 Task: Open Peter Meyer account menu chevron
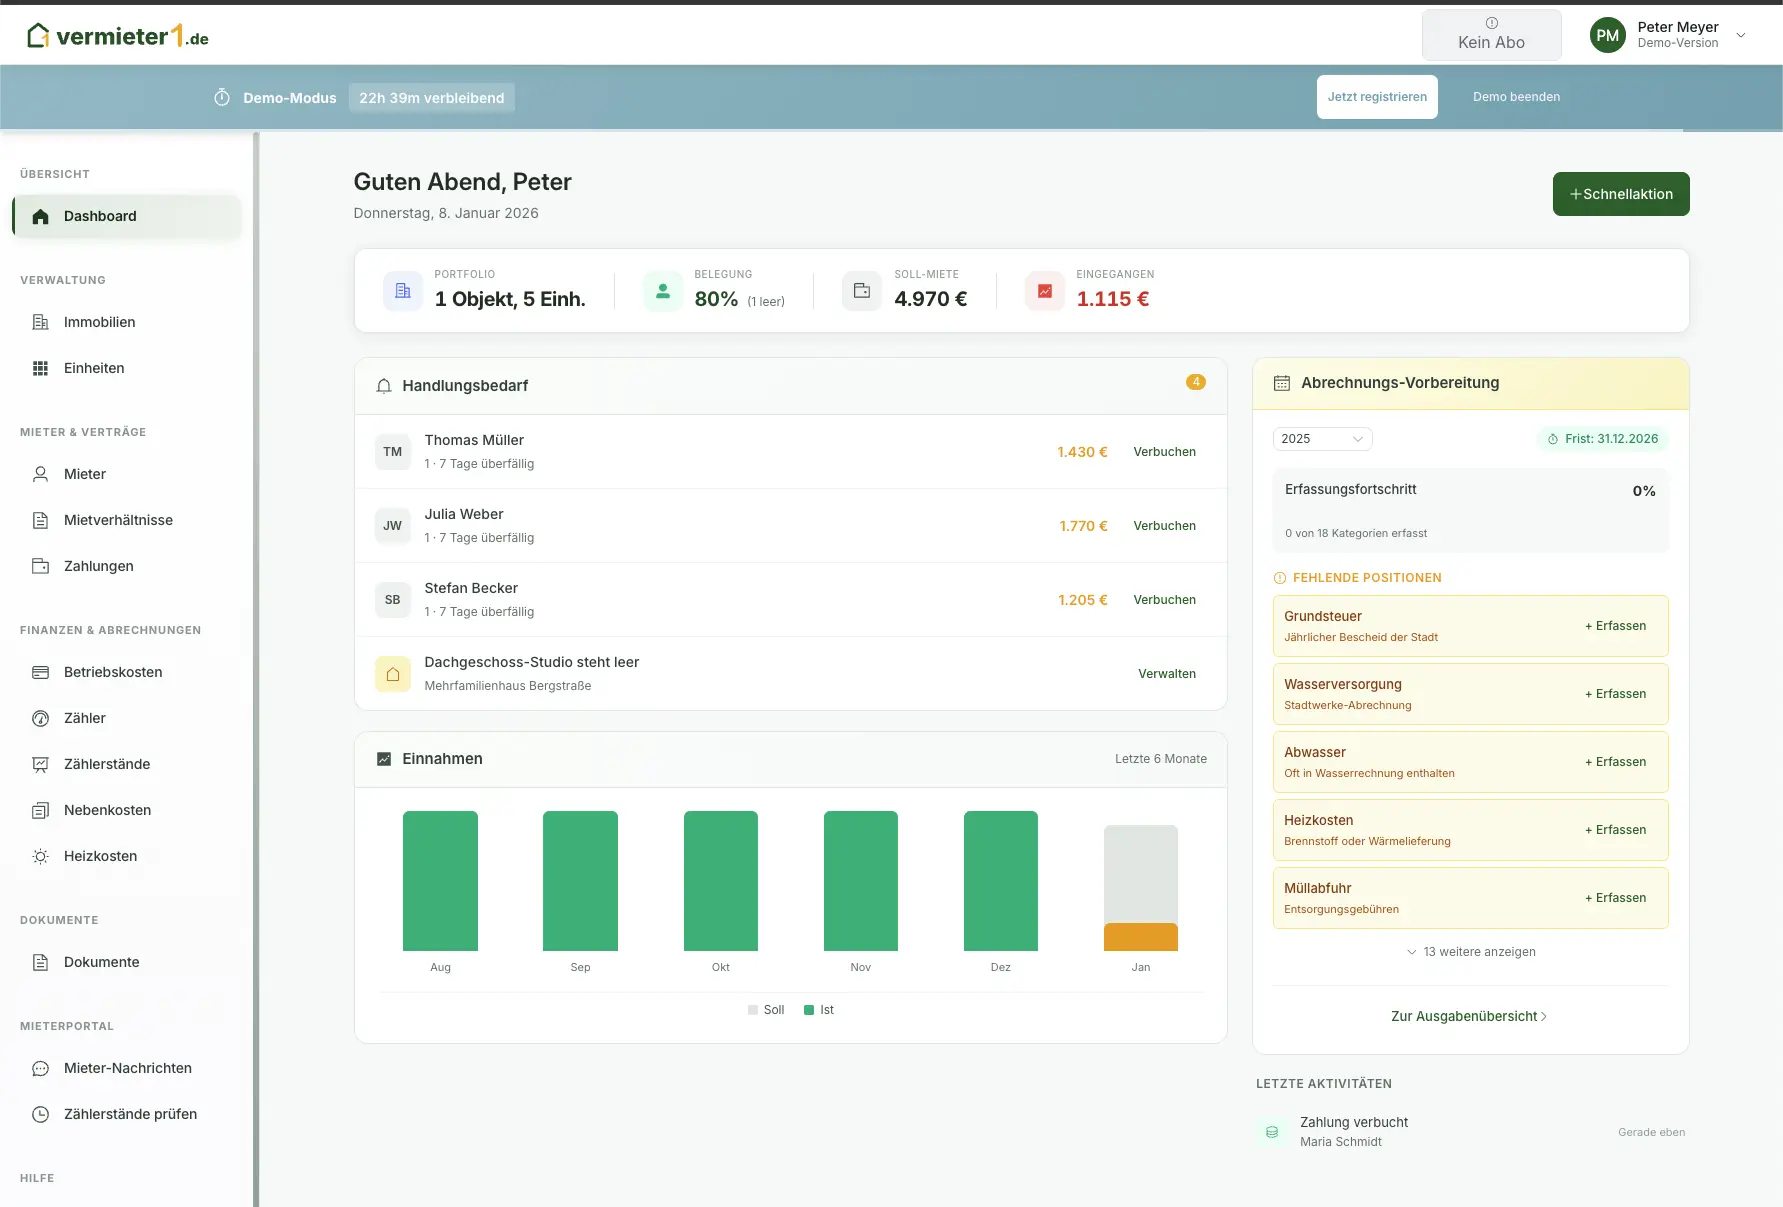point(1741,35)
